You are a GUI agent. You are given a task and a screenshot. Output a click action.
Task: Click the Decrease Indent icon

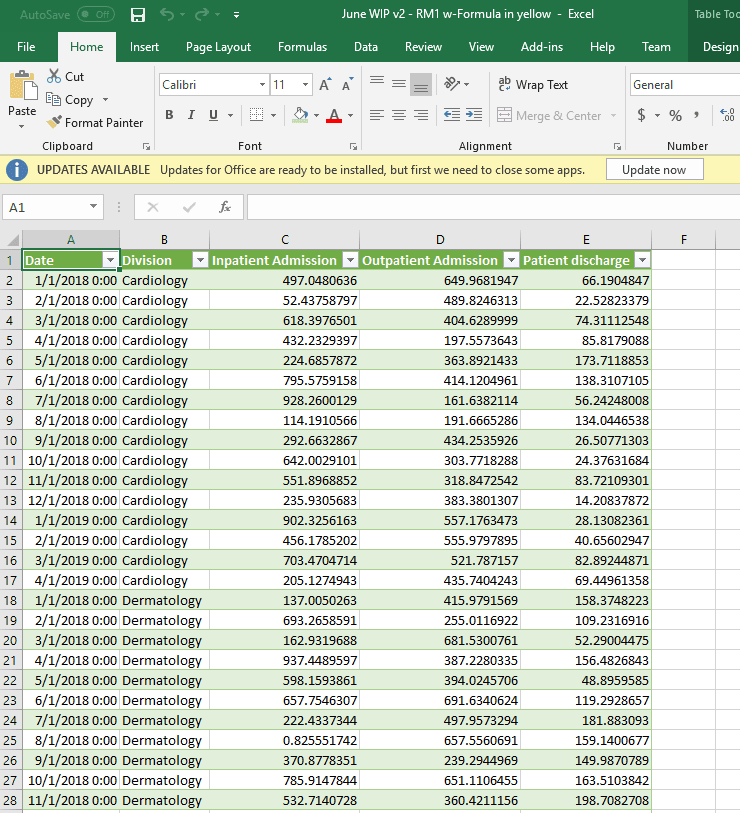[452, 115]
